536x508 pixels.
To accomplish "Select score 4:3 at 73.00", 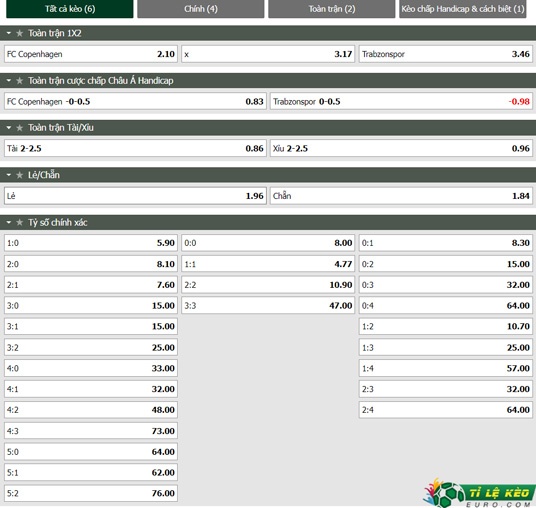I will tap(91, 431).
